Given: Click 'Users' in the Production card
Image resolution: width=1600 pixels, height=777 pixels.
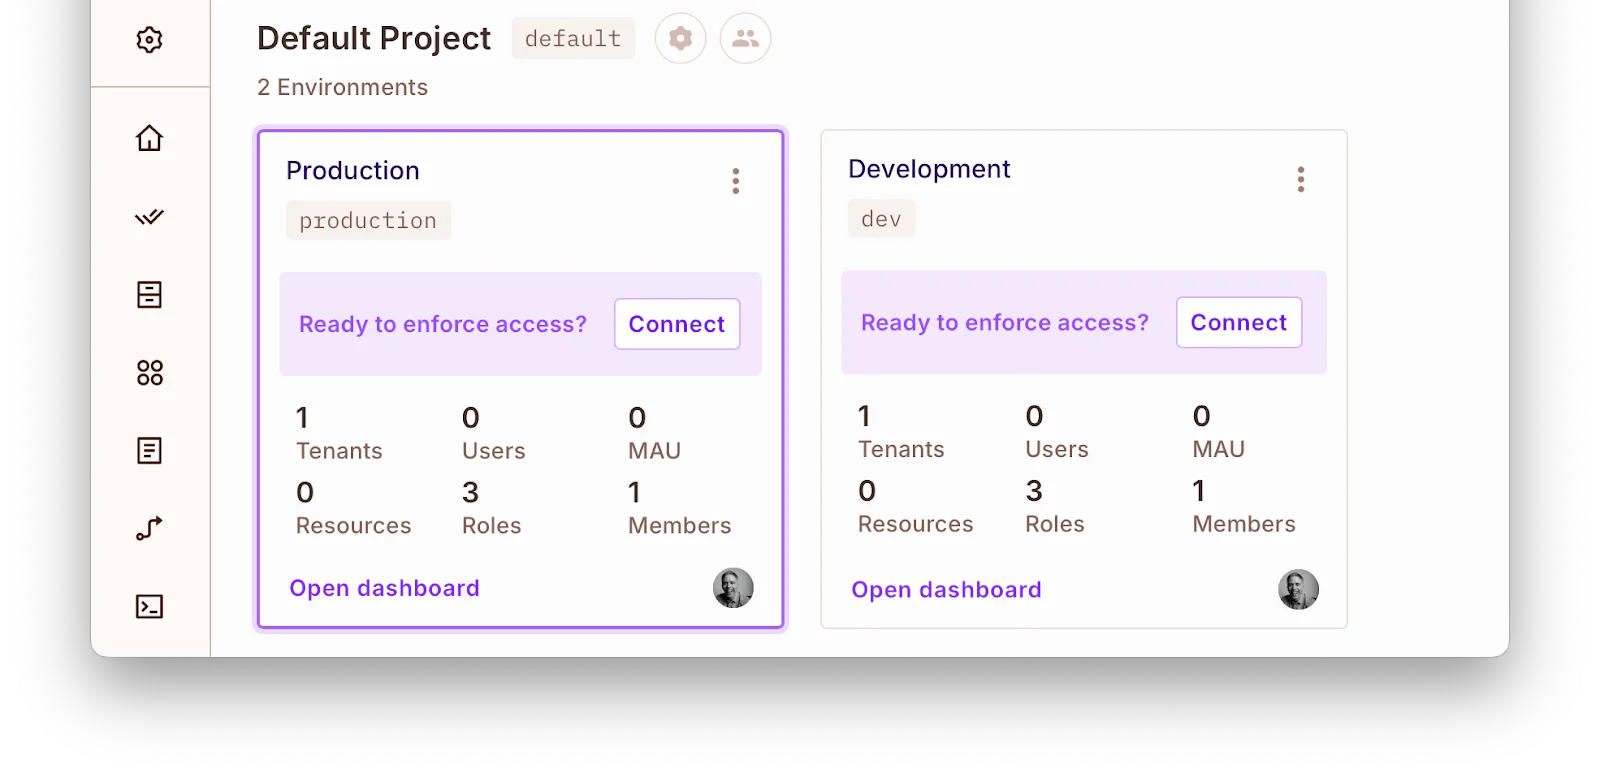Looking at the screenshot, I should 493,451.
